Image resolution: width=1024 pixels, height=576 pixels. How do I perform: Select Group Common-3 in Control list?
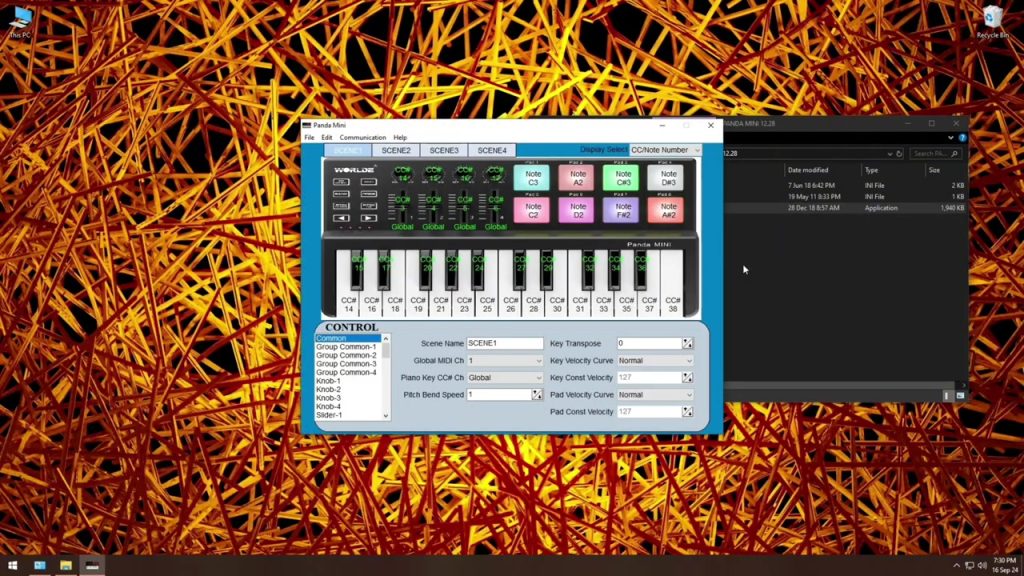pos(347,364)
